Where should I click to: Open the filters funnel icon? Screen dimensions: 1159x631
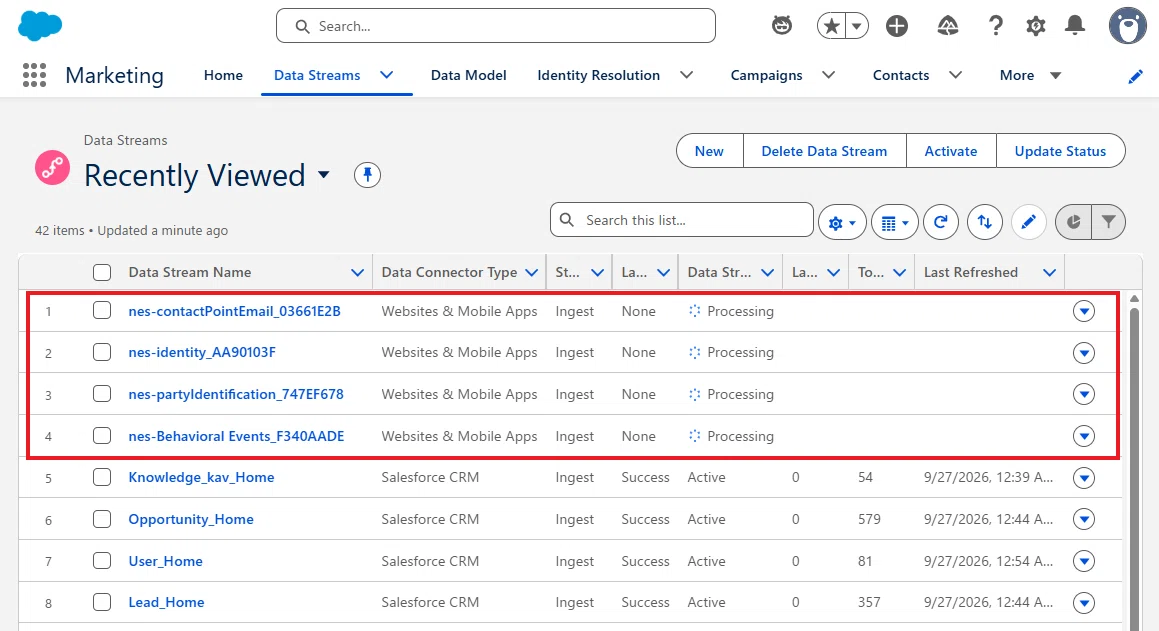(1109, 222)
